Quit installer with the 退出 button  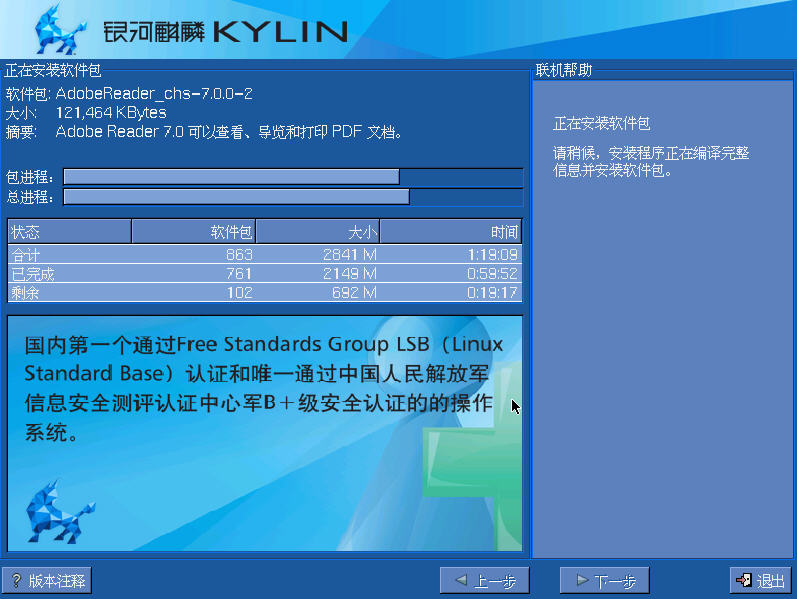pyautogui.click(x=760, y=580)
